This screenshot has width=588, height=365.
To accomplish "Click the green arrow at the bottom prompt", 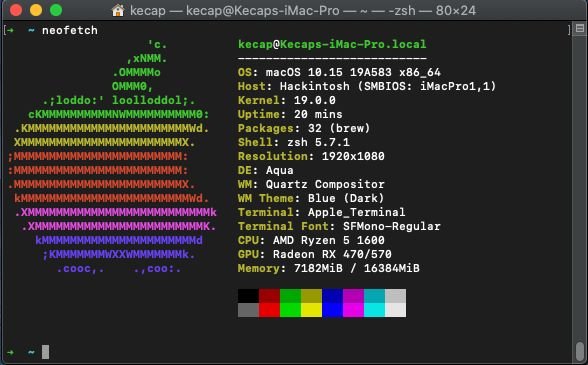I will pos(10,352).
